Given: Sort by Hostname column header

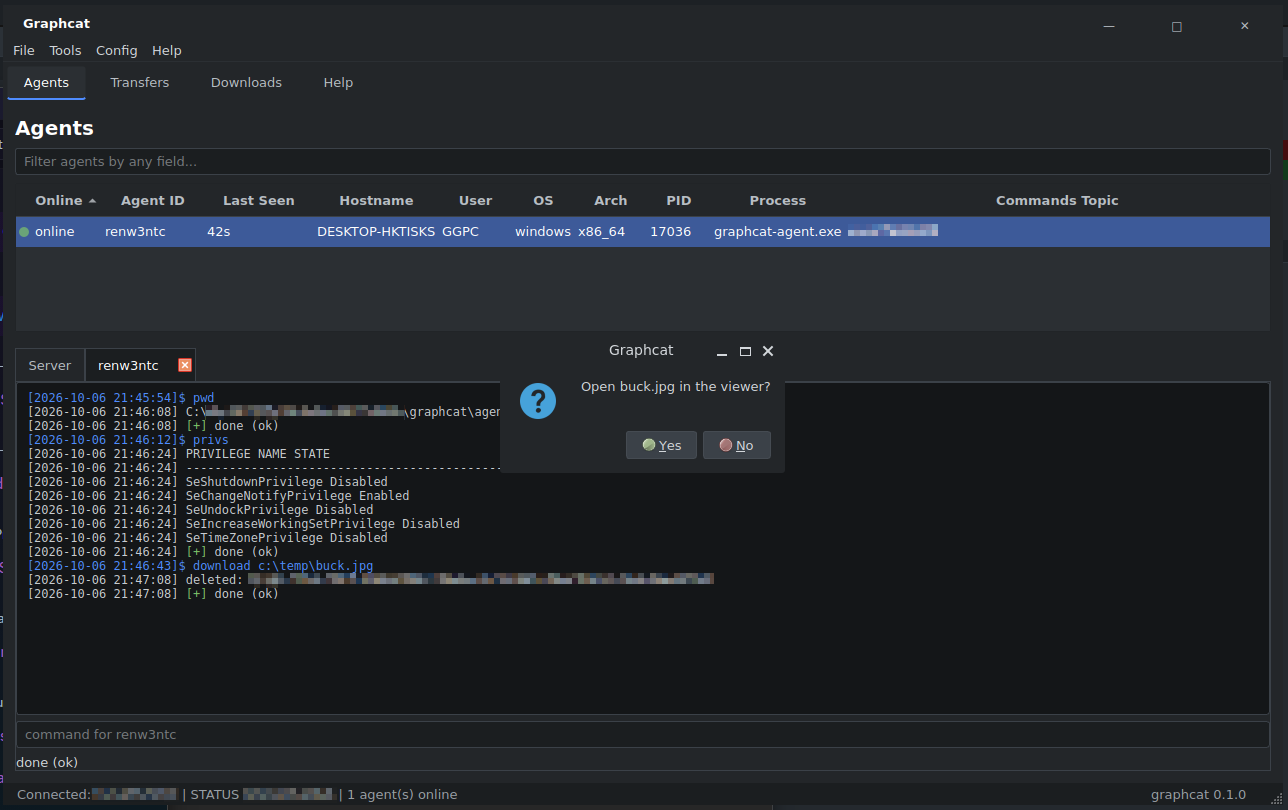Looking at the screenshot, I should 376,201.
